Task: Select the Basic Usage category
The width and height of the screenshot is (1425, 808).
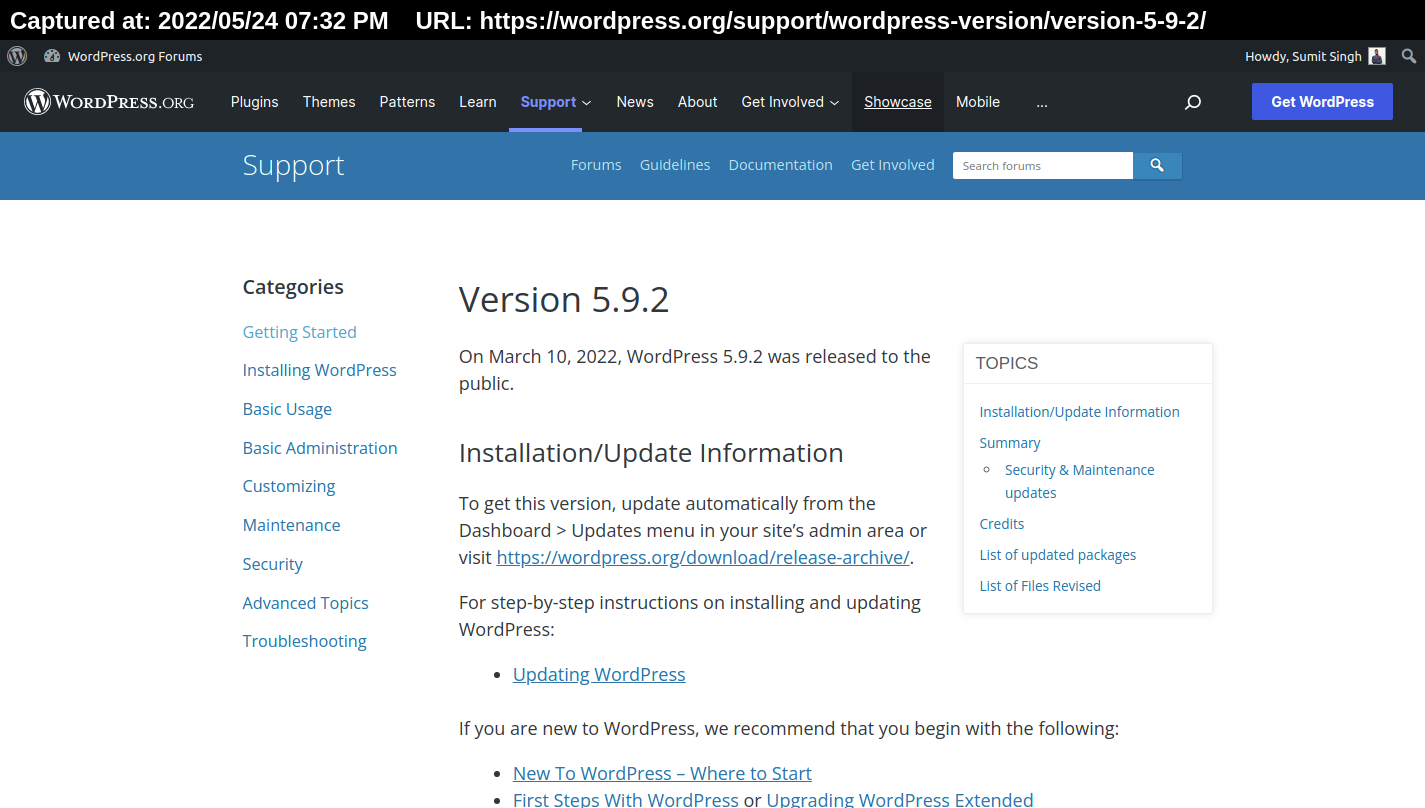Action: 287,409
